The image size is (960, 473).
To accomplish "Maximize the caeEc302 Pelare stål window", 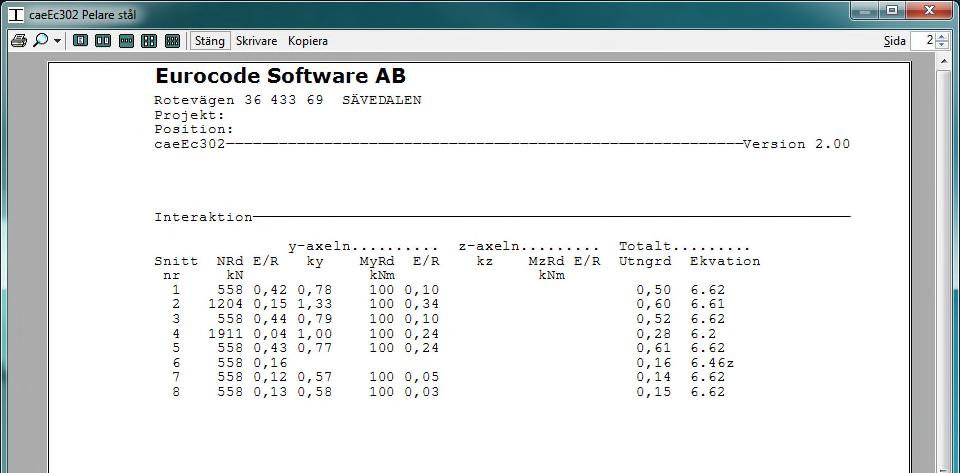I will (891, 12).
